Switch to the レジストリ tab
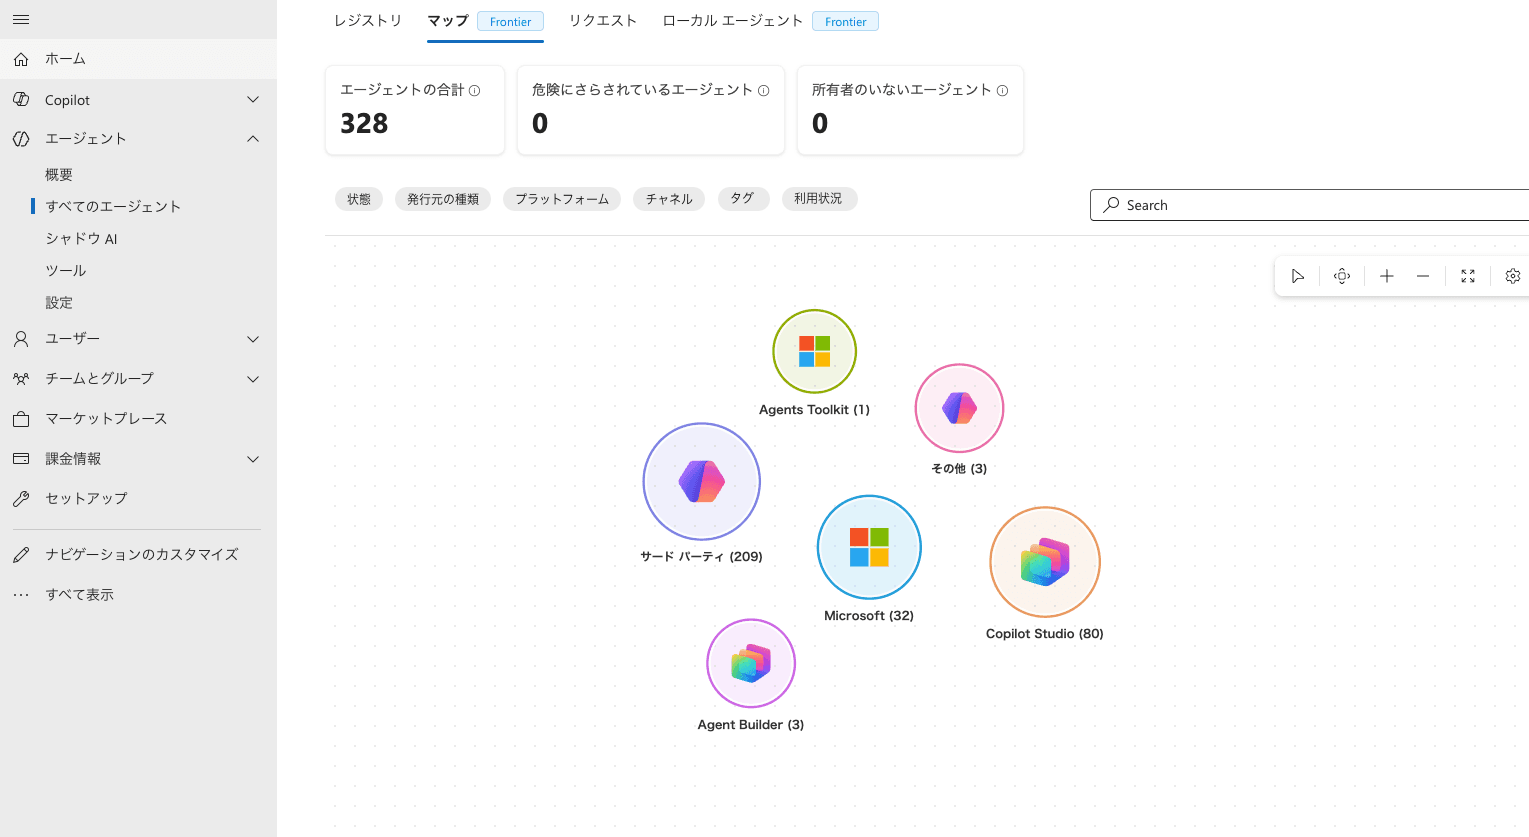The image size is (1529, 837). [x=368, y=21]
